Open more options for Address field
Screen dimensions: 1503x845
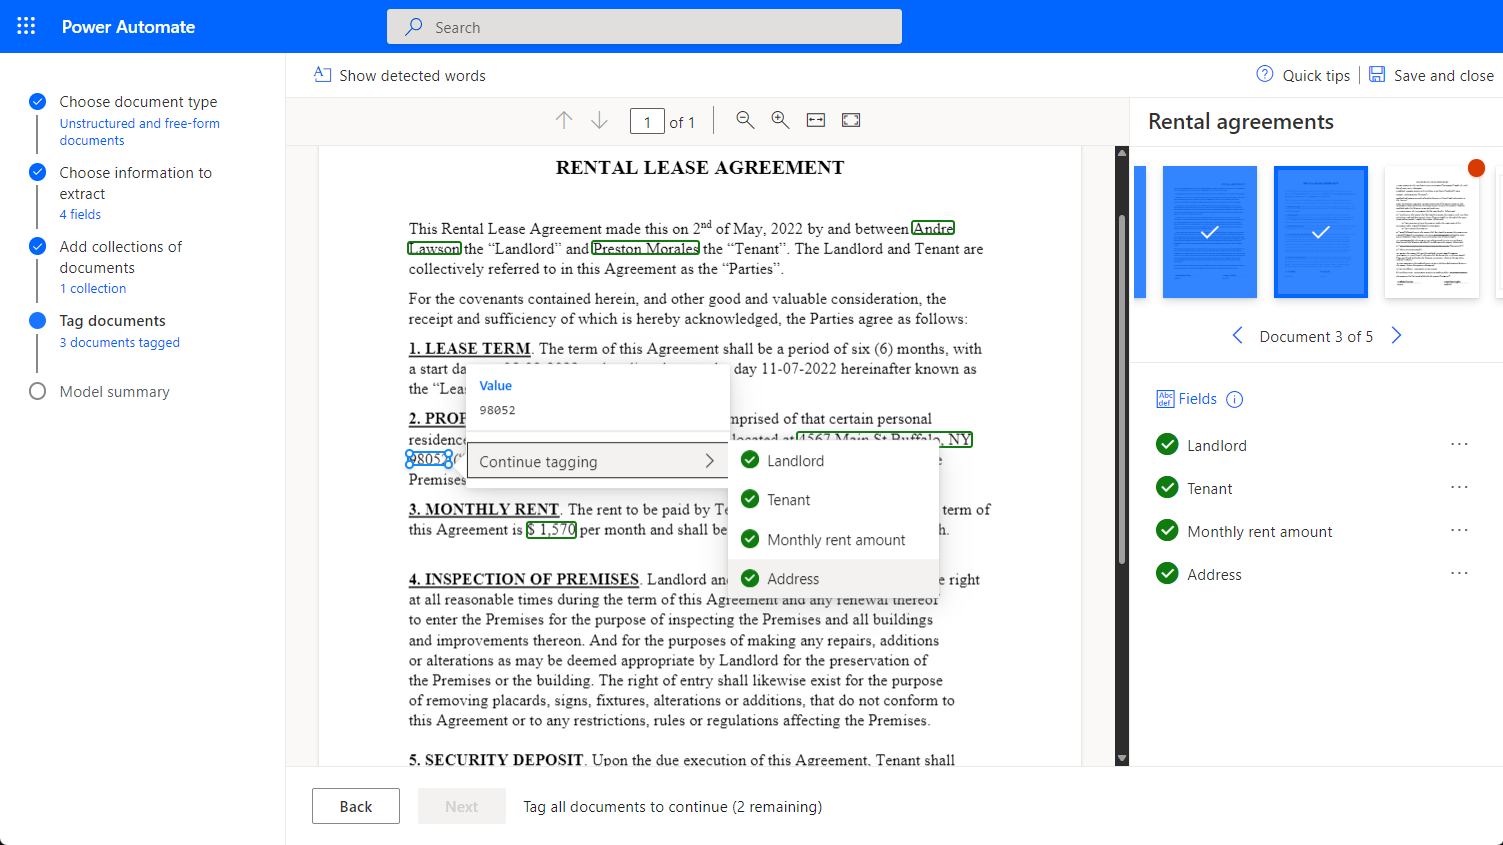pos(1459,574)
